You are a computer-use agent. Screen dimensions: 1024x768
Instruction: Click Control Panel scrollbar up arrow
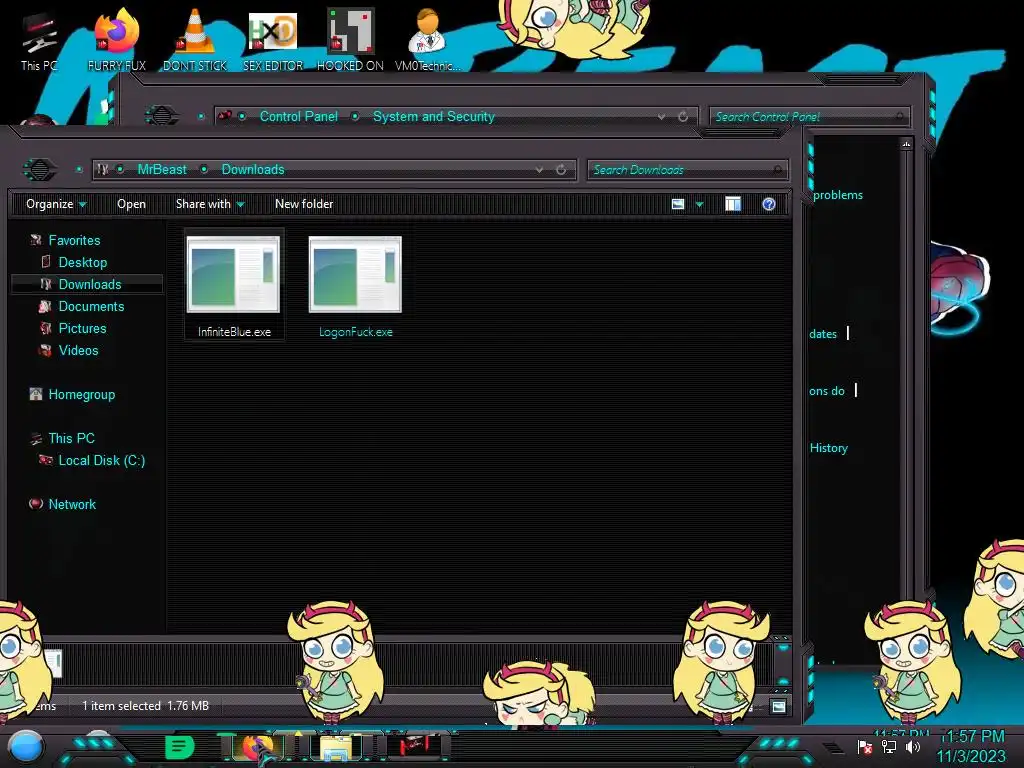[x=906, y=144]
